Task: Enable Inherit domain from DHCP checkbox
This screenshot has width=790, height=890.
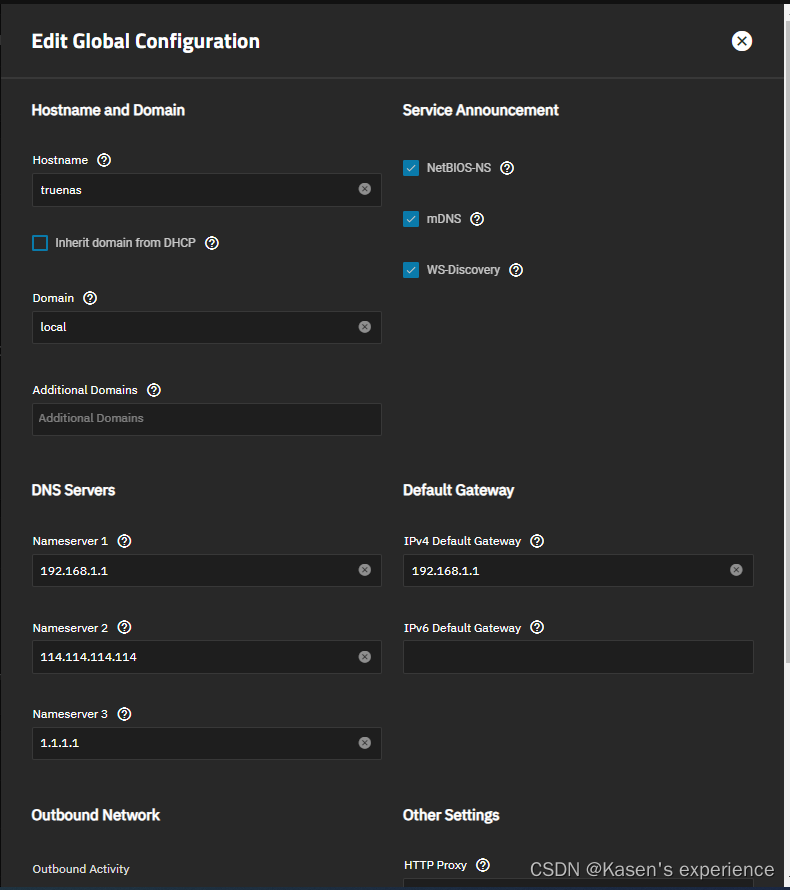Action: 40,243
